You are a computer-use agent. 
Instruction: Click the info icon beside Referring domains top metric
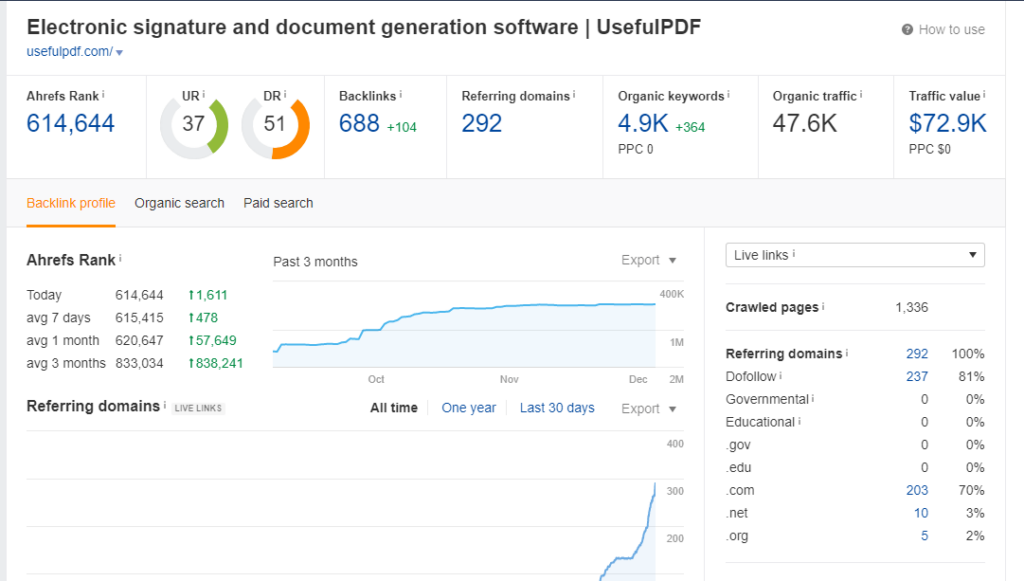pos(574,95)
